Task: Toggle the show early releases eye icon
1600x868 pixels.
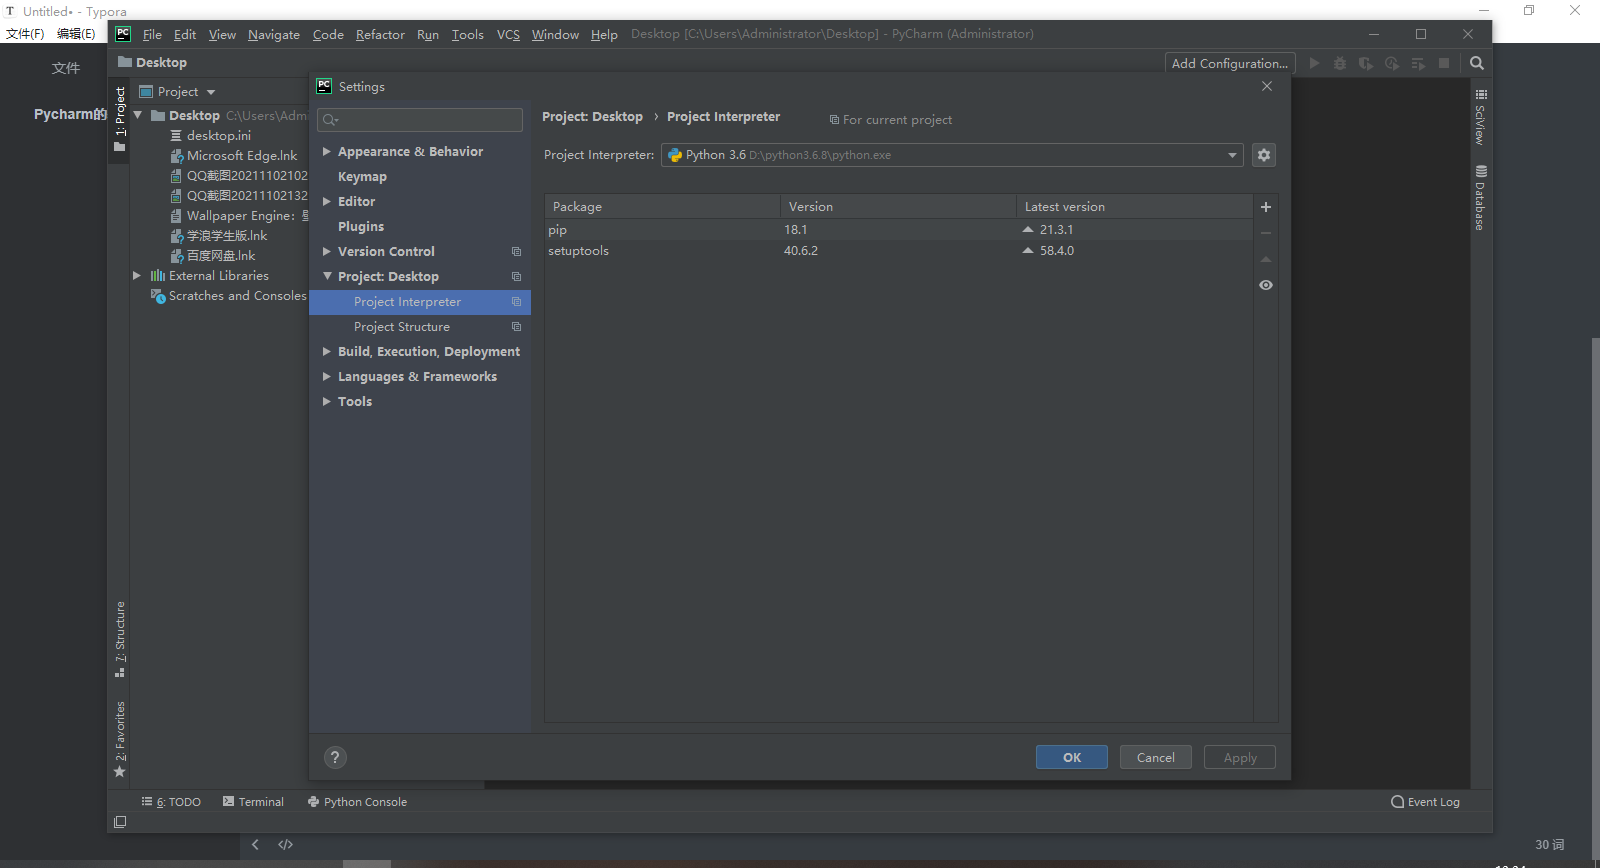Action: (x=1266, y=285)
